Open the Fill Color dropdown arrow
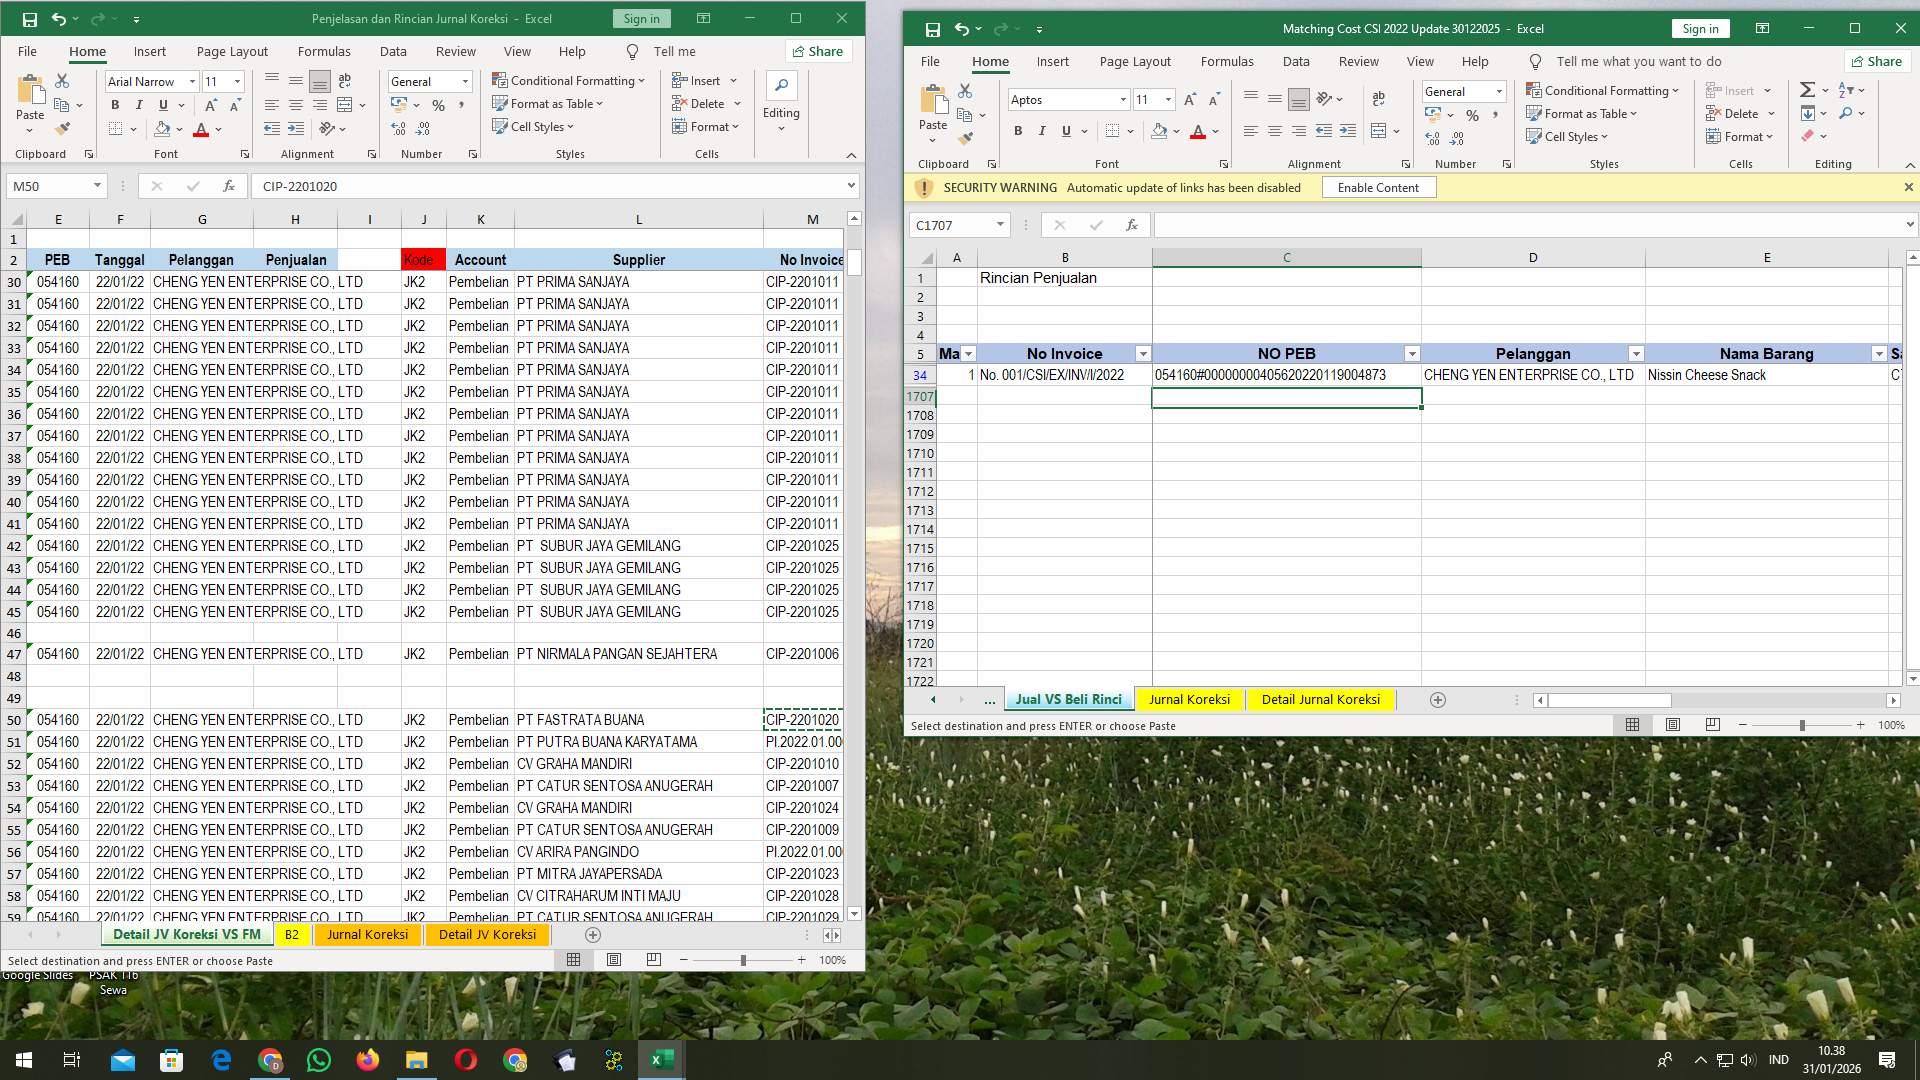Screen dimensions: 1920x1080 pyautogui.click(x=178, y=128)
